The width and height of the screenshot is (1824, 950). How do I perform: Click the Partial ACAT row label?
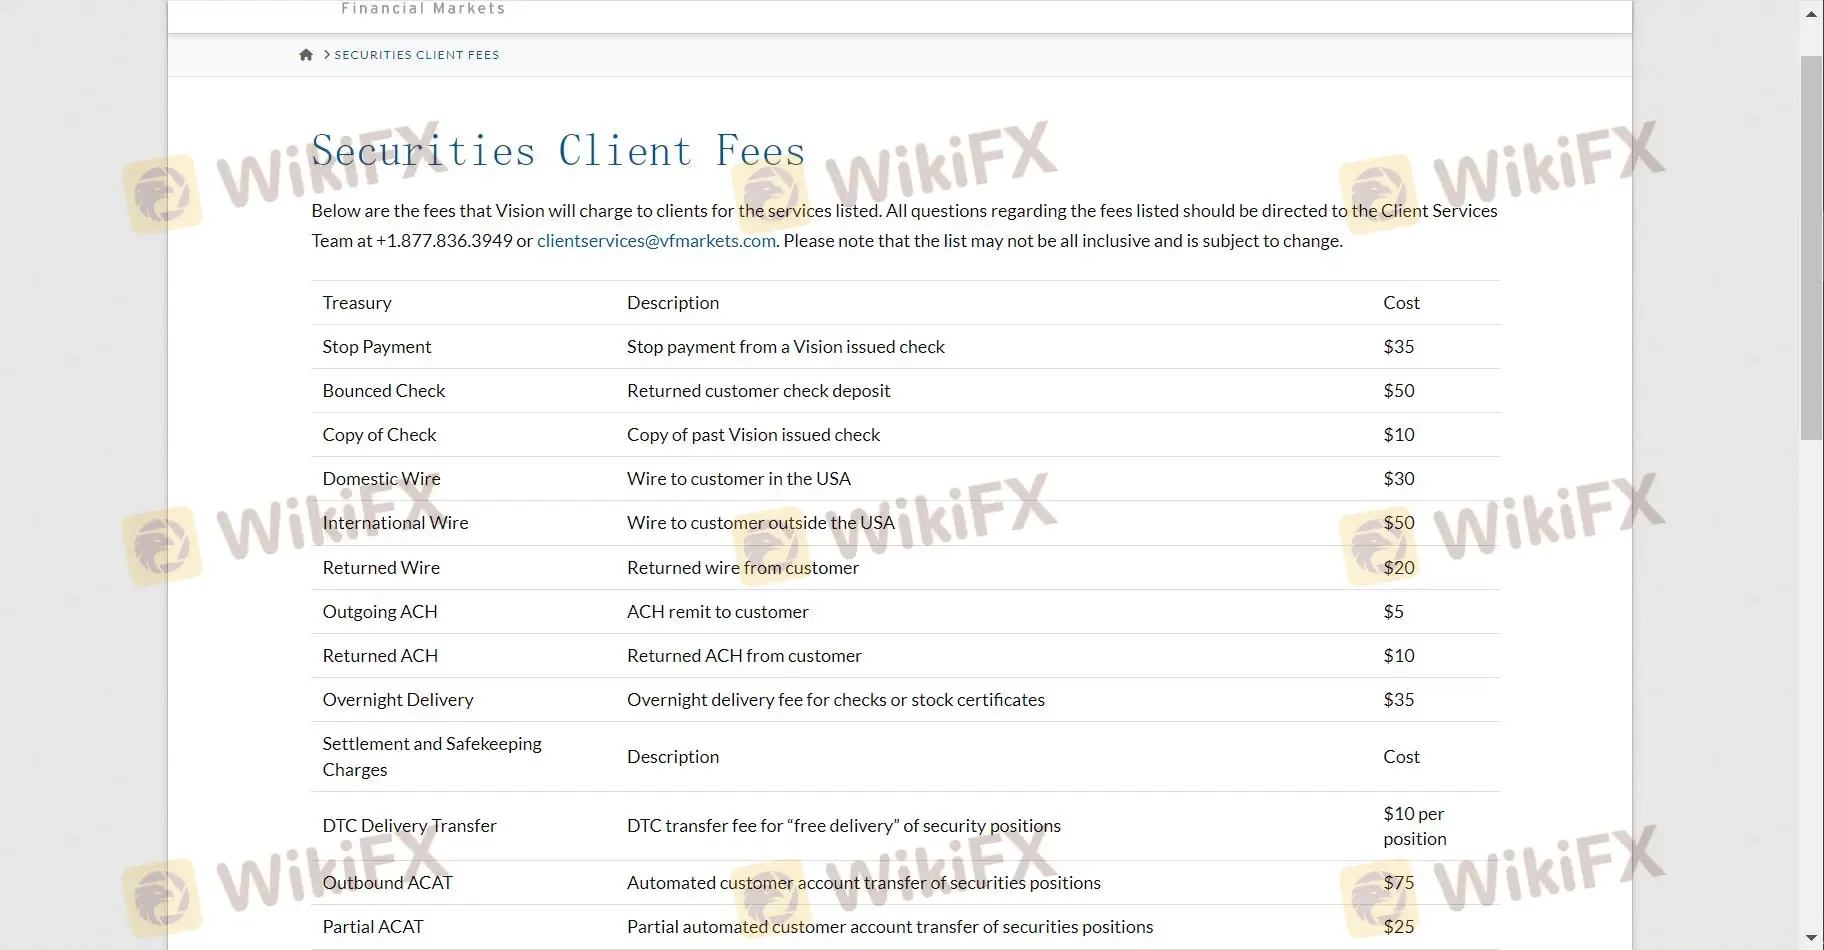point(373,927)
